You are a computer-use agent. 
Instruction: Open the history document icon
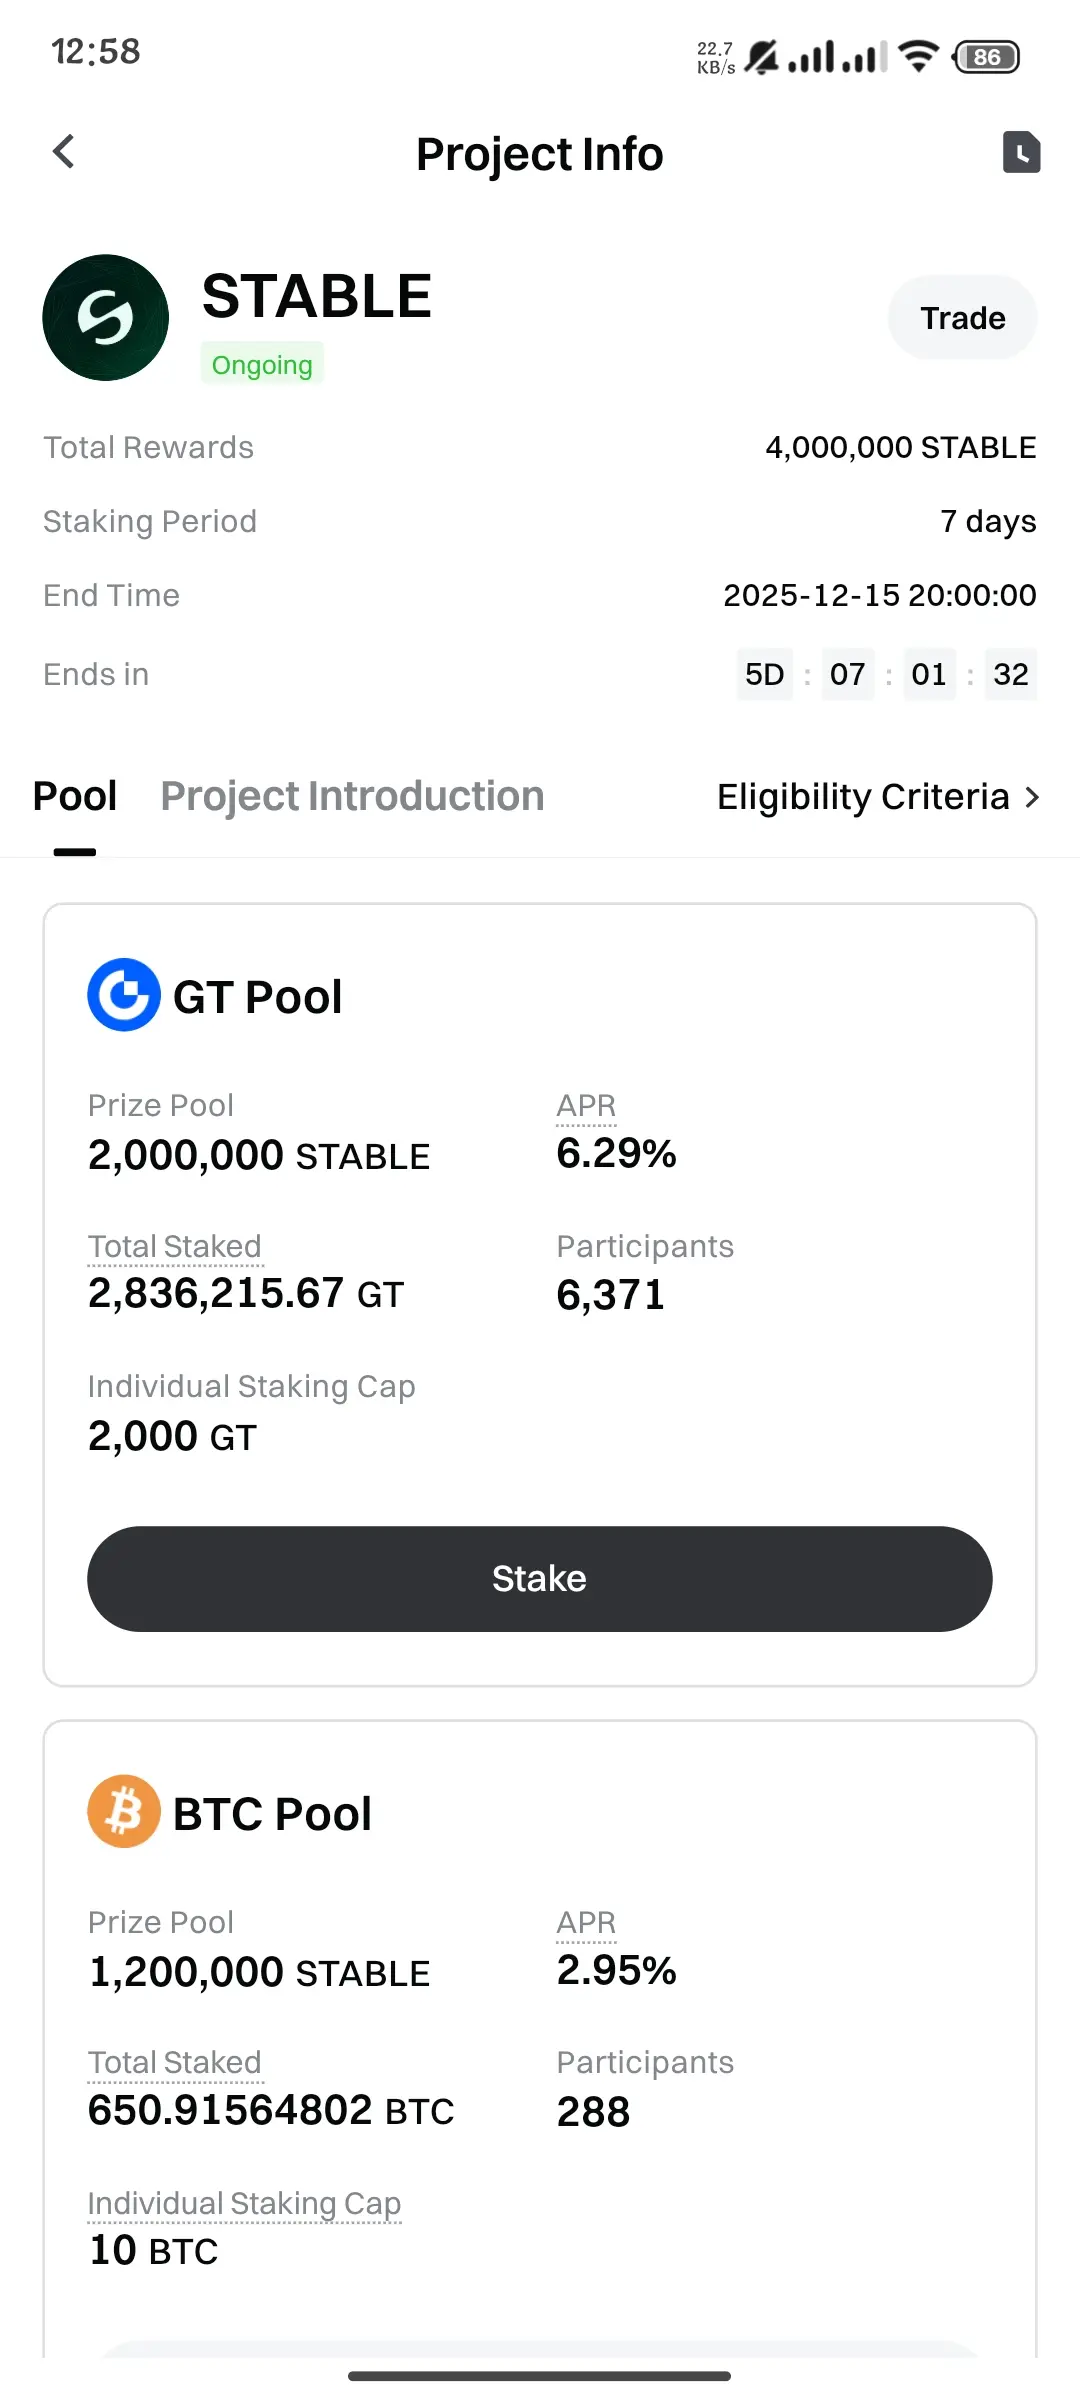1021,152
